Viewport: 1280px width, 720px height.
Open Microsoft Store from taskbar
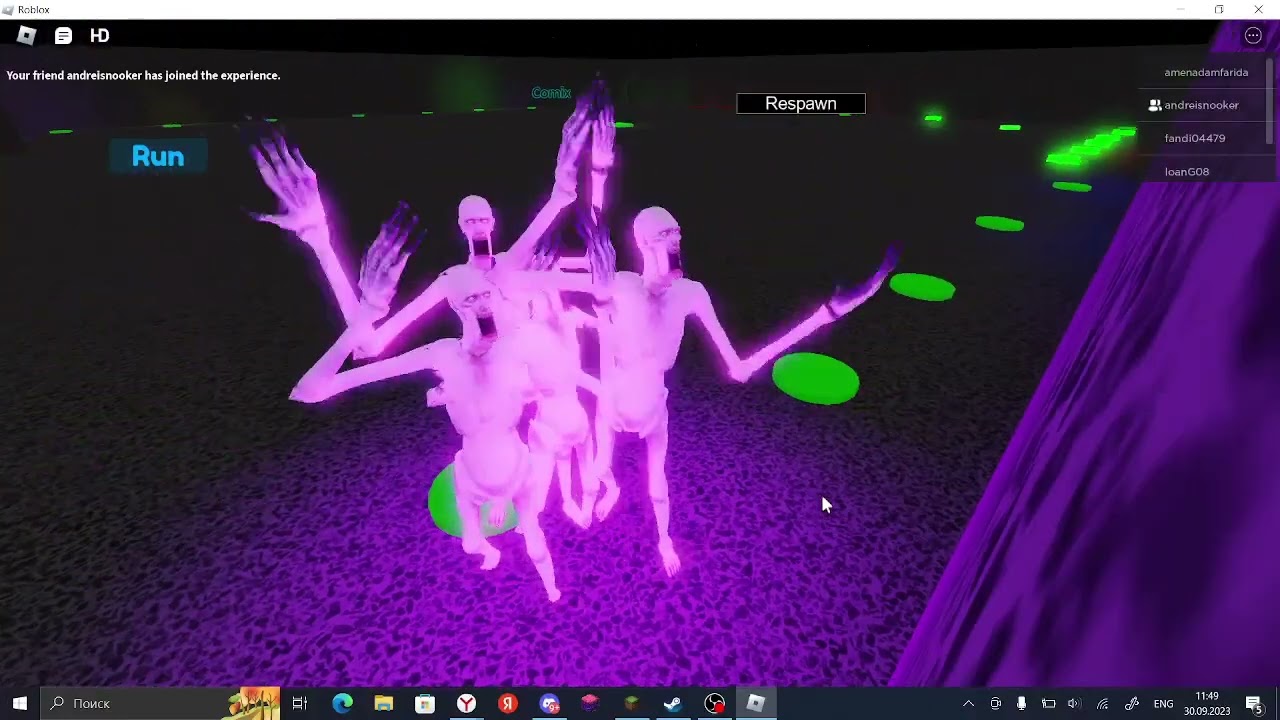tap(425, 703)
